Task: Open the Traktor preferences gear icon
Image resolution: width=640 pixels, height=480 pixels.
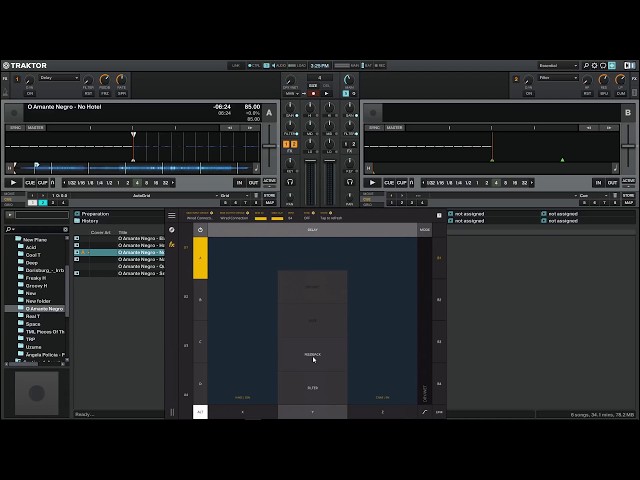Action: coord(594,65)
